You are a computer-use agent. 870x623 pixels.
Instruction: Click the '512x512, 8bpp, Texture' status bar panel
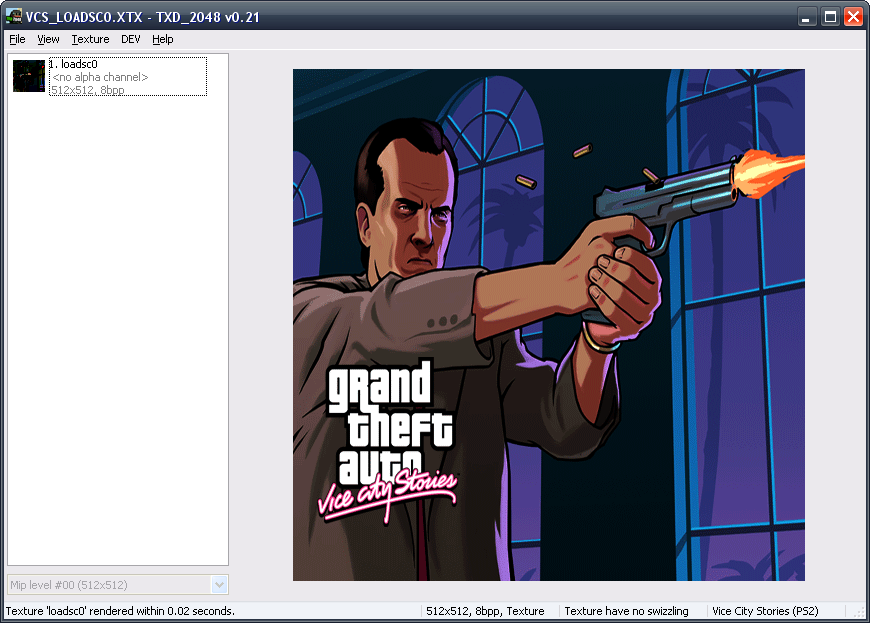[x=486, y=611]
